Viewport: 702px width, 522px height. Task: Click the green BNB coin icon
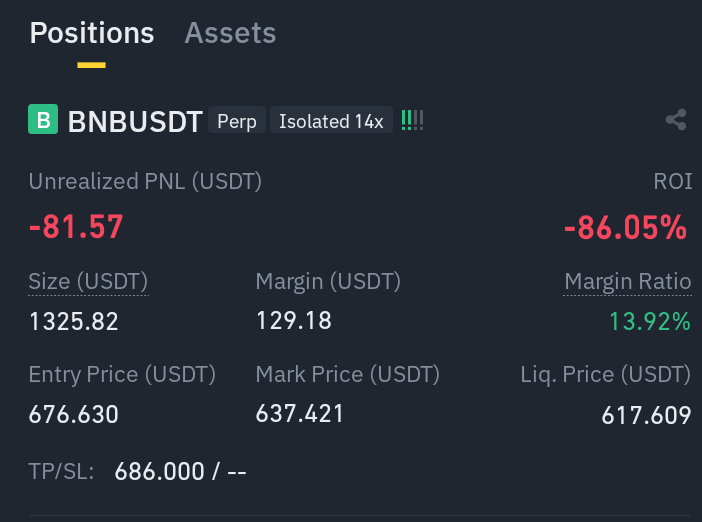[43, 119]
